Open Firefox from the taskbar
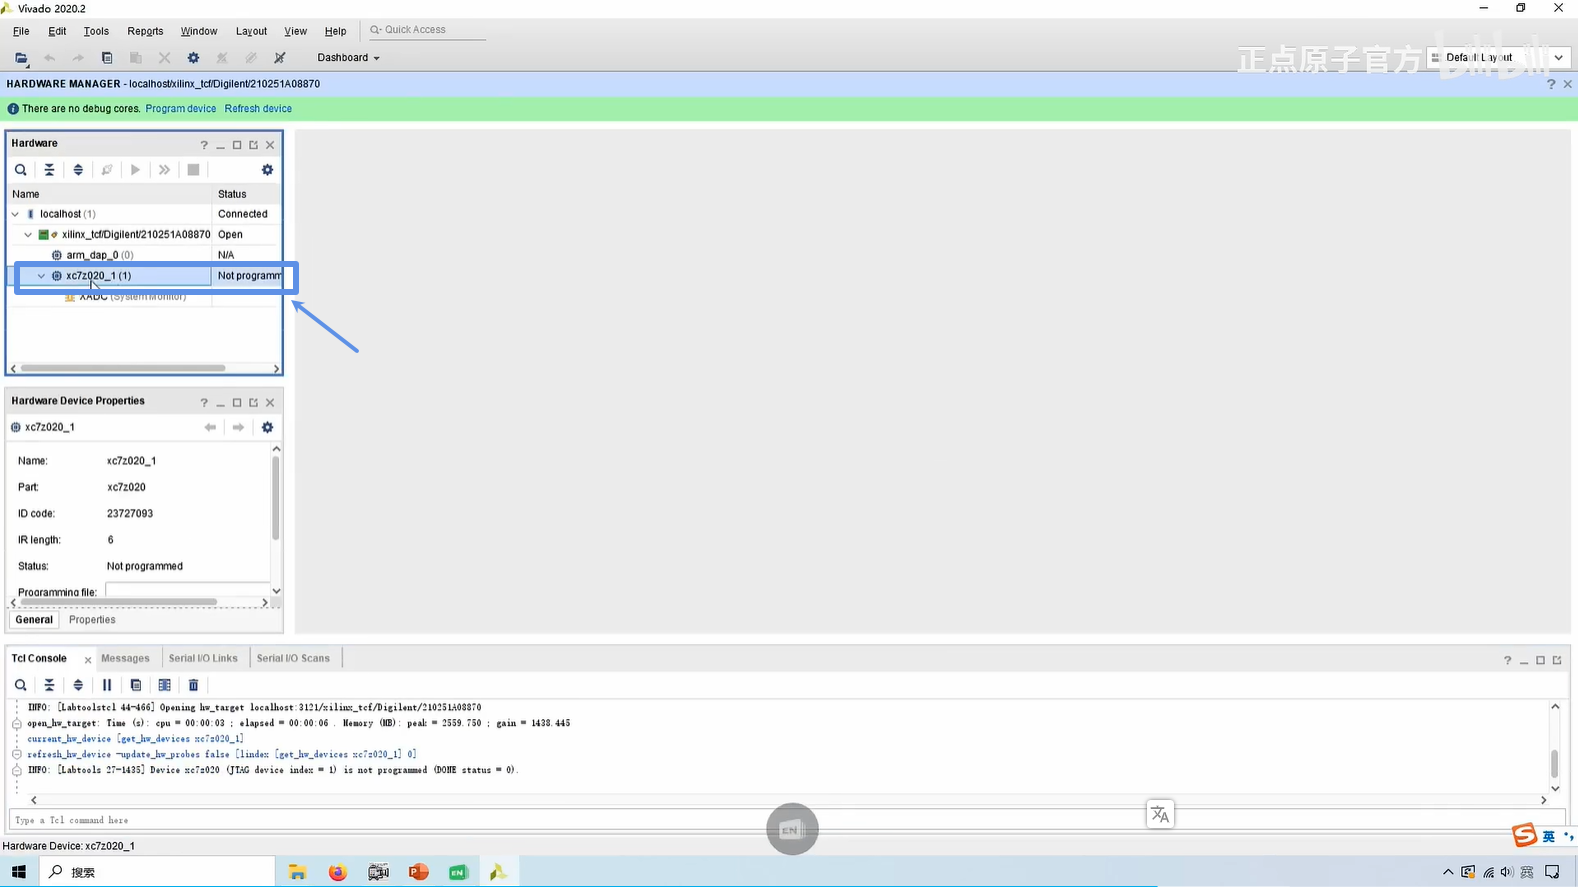Screen dimensions: 1578x887 (338, 872)
